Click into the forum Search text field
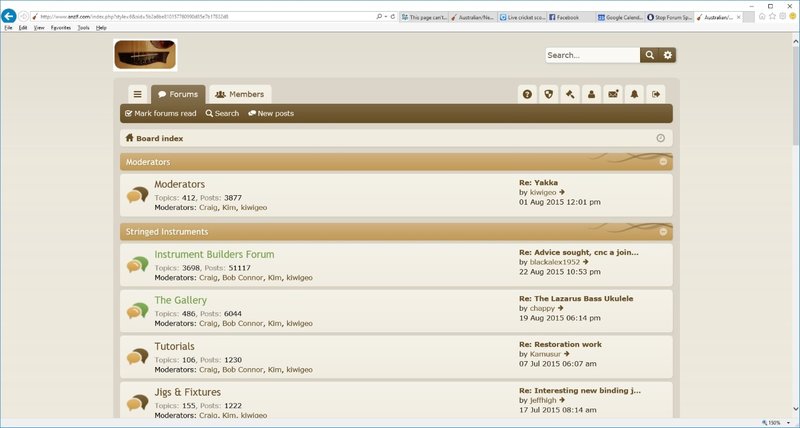The image size is (800, 428). [x=592, y=55]
